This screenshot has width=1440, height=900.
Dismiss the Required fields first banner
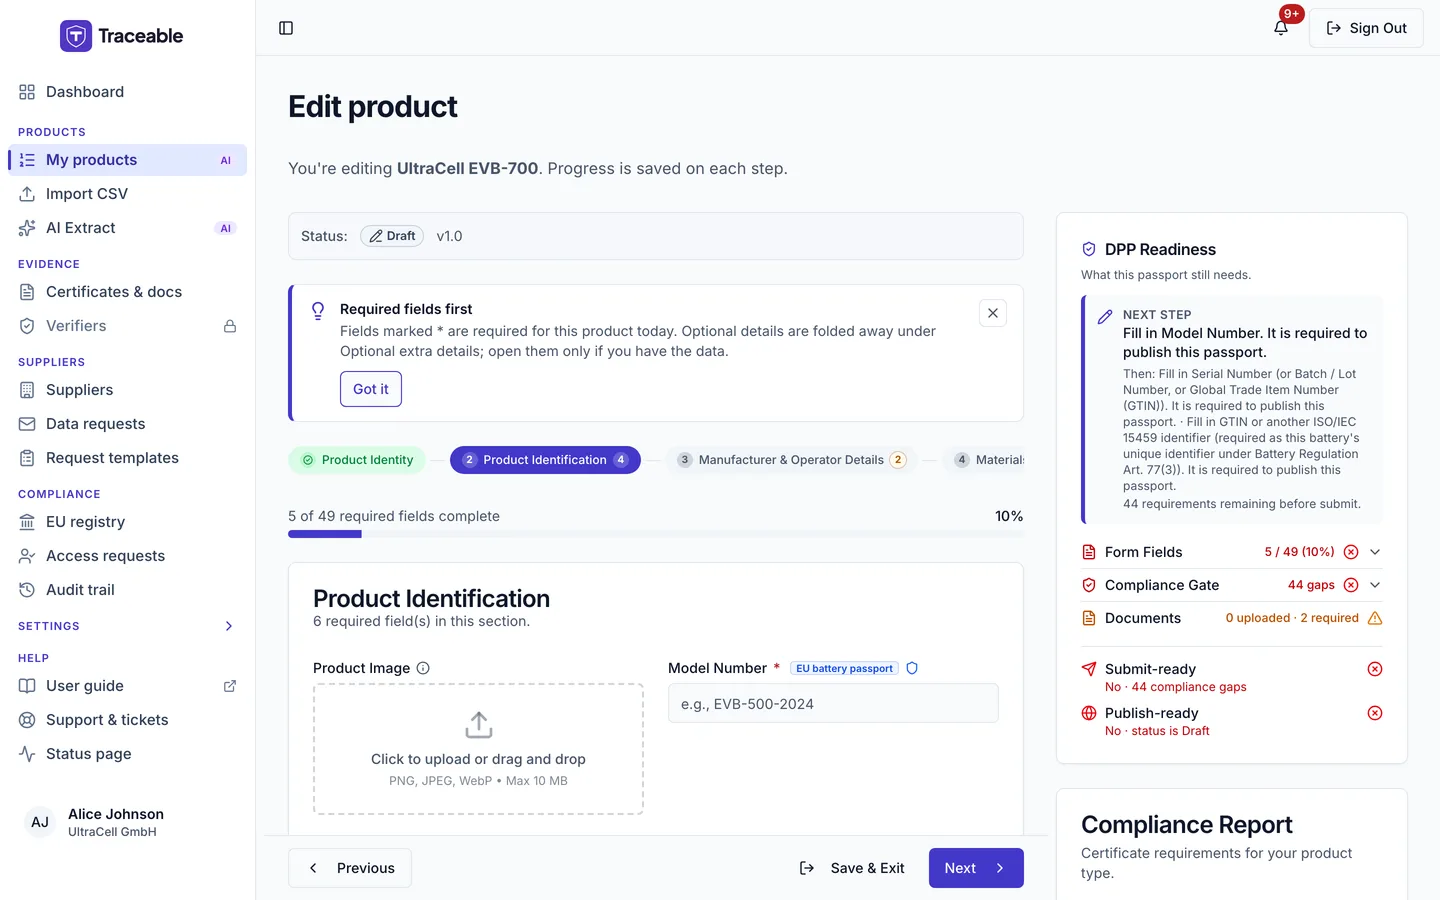(993, 313)
